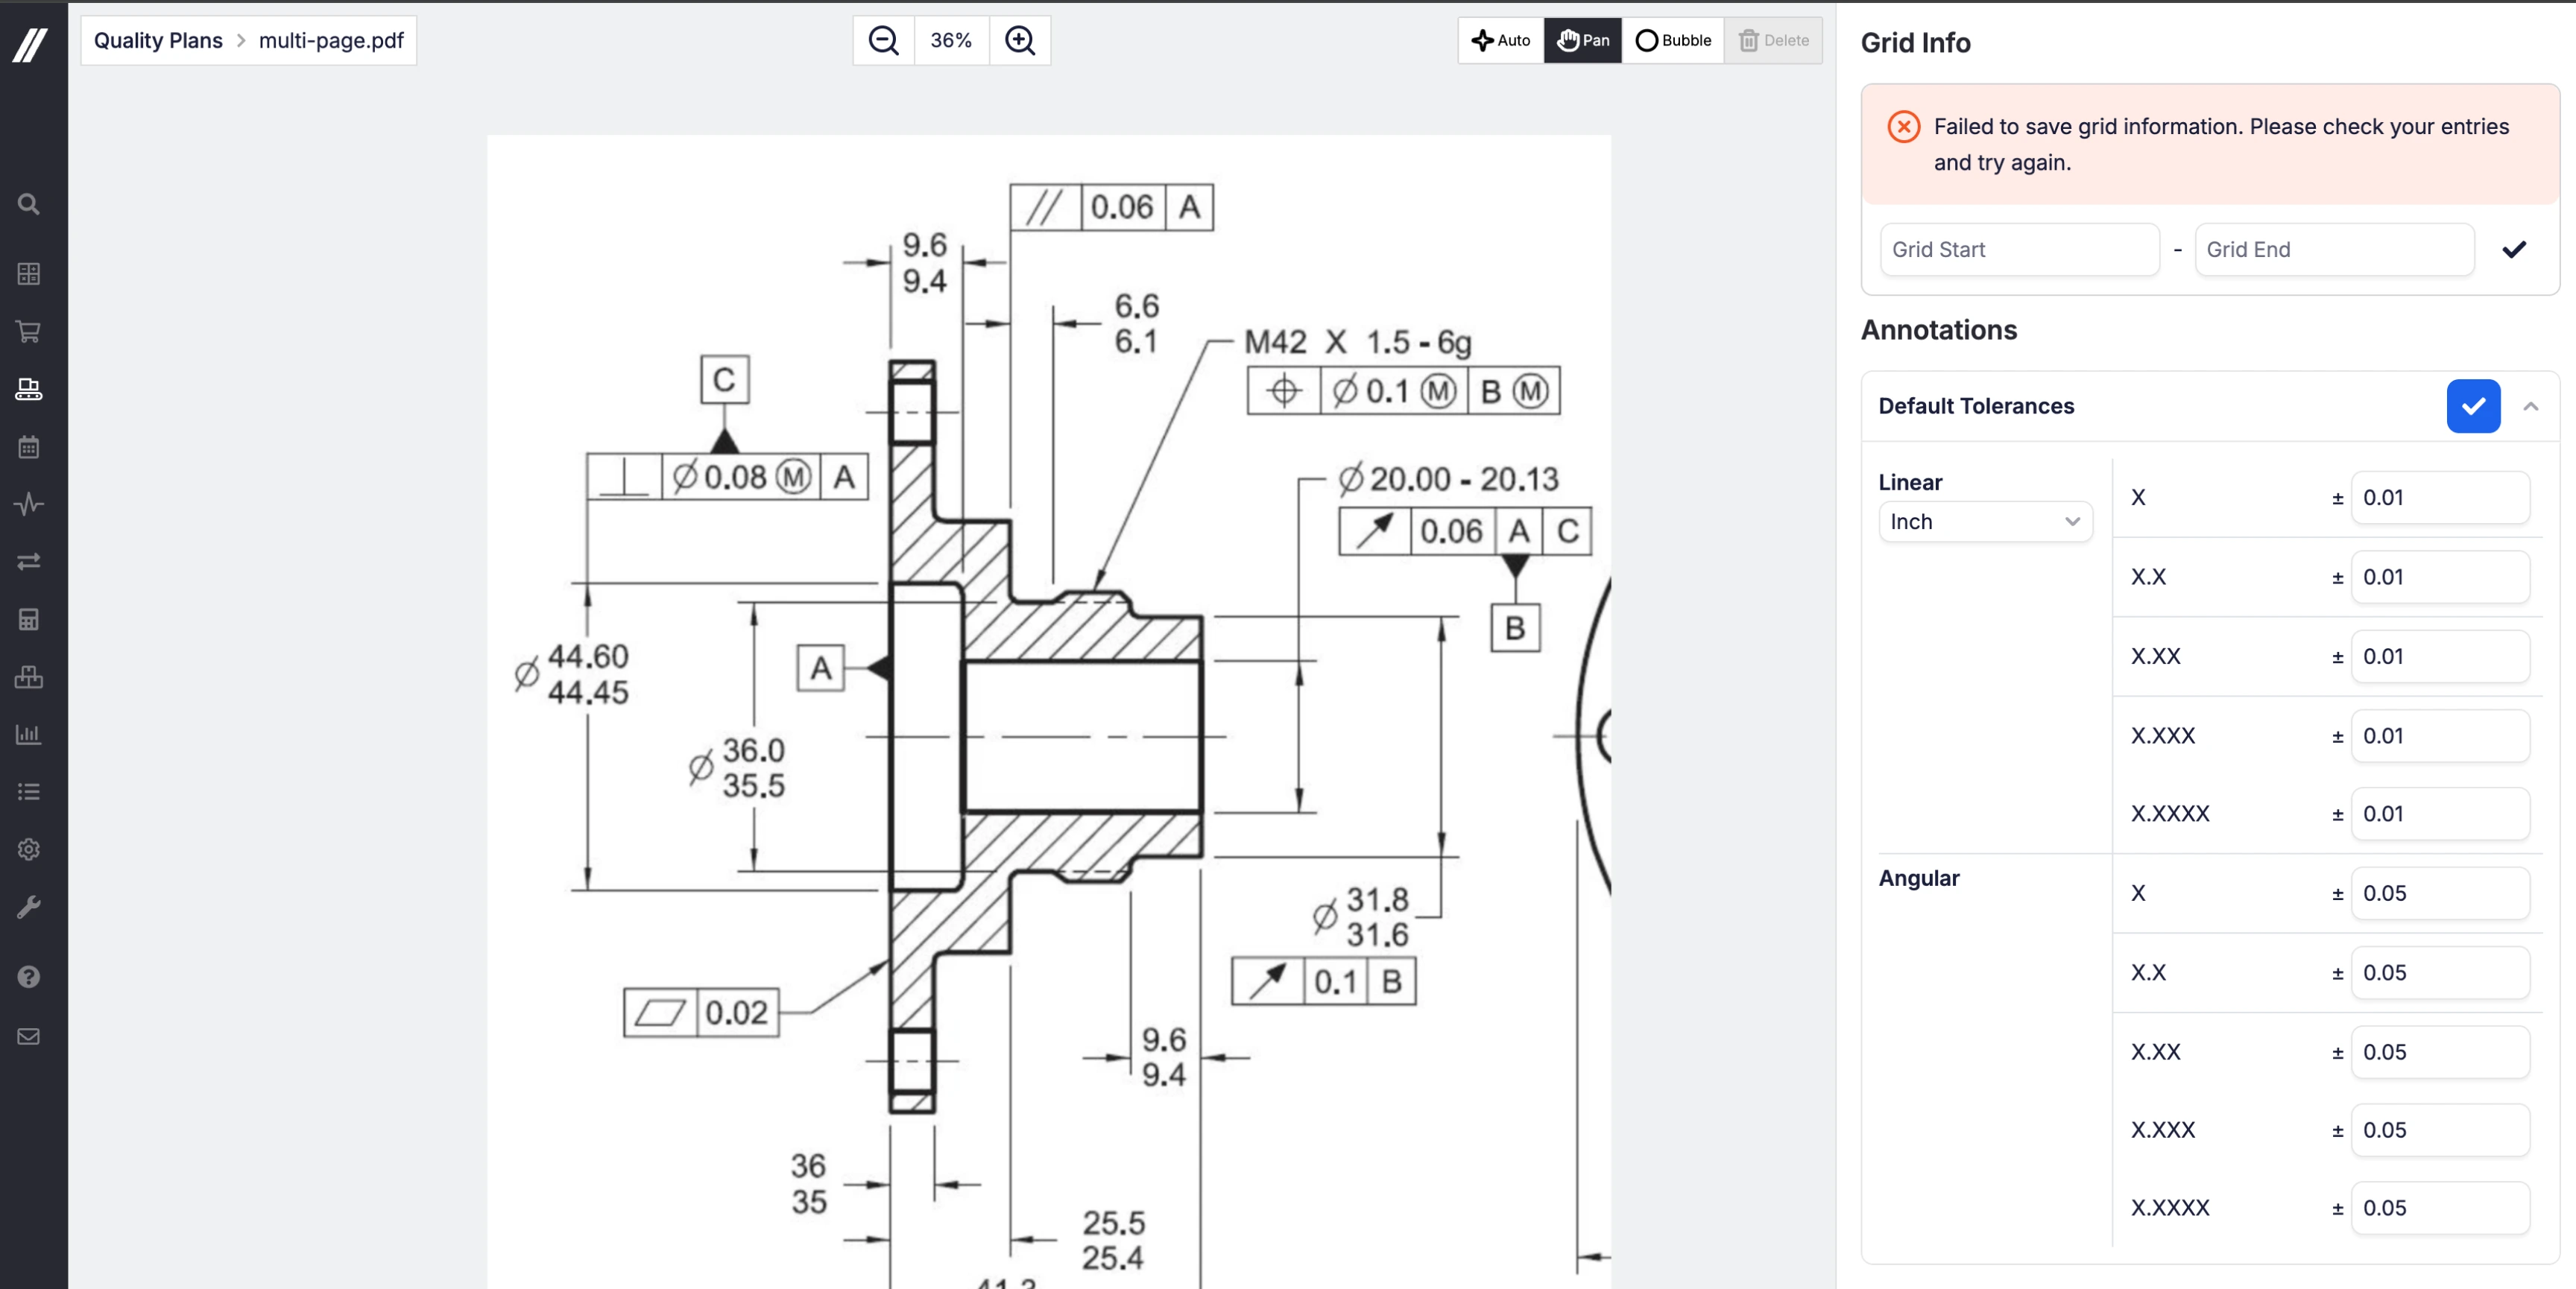
Task: Click the 44.60 / 44.45 diameter dimension
Action: pos(573,674)
